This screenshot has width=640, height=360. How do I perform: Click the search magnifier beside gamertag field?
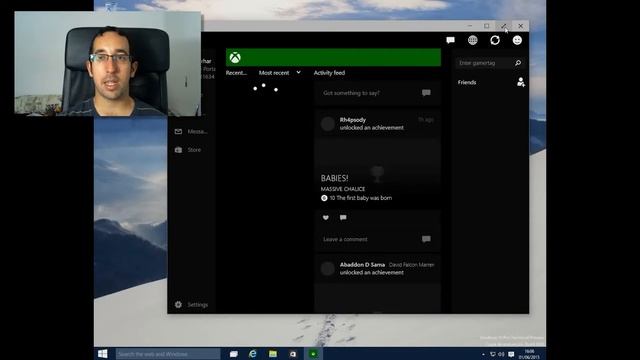(x=518, y=63)
